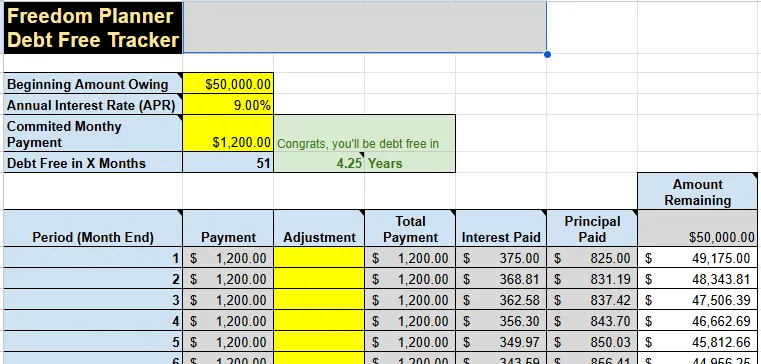Select the 362.58 interest paid cell

click(501, 299)
